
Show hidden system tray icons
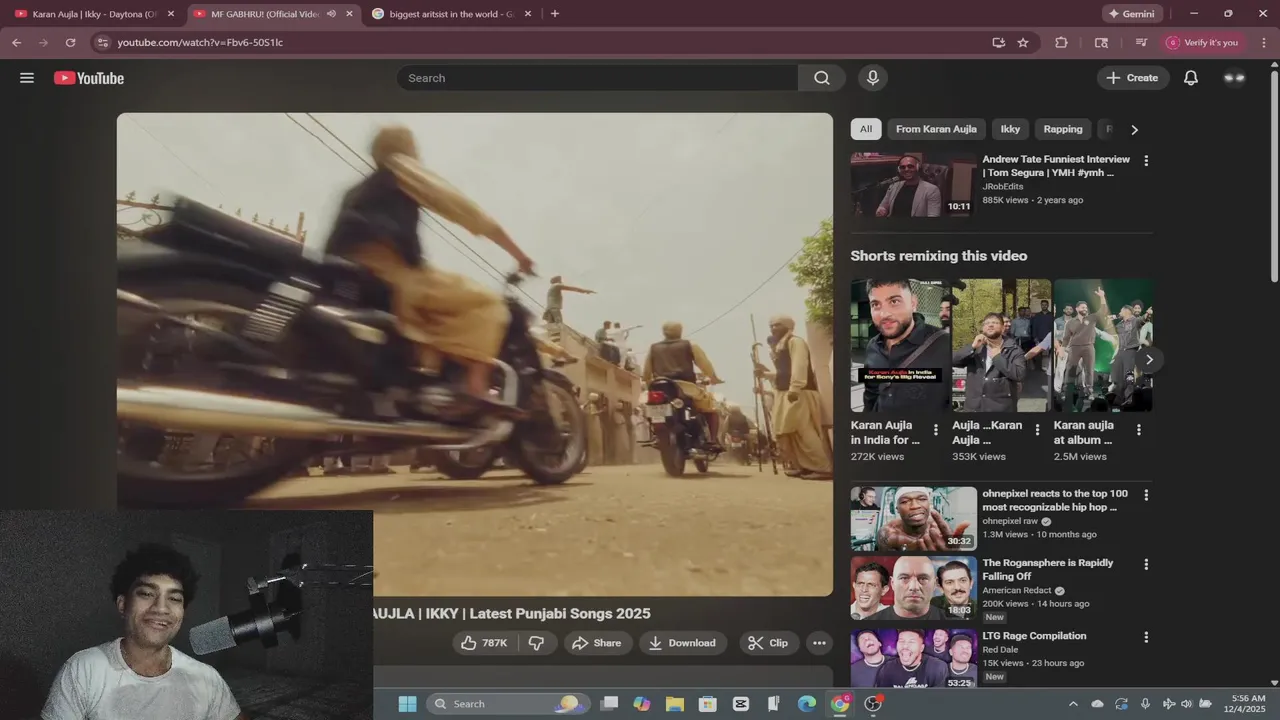tap(1074, 704)
